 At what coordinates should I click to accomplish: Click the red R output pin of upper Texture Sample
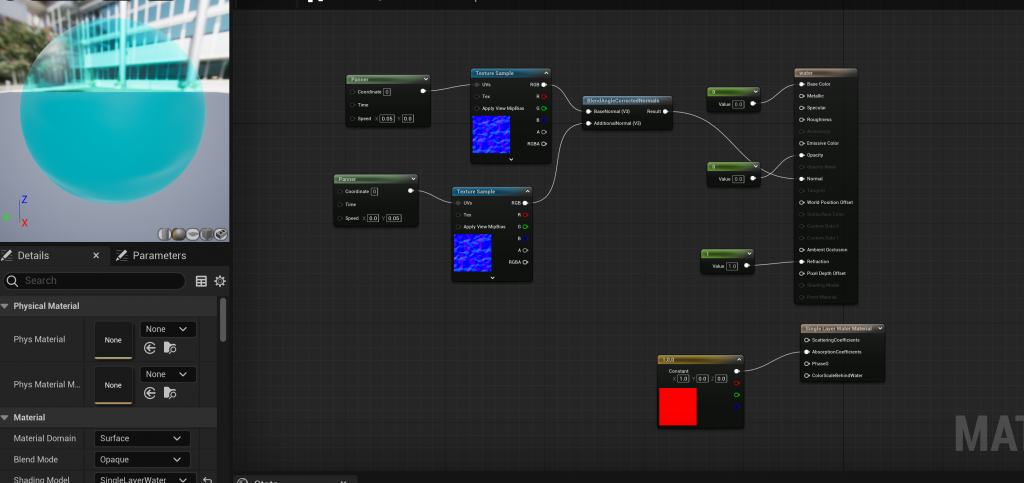click(544, 97)
